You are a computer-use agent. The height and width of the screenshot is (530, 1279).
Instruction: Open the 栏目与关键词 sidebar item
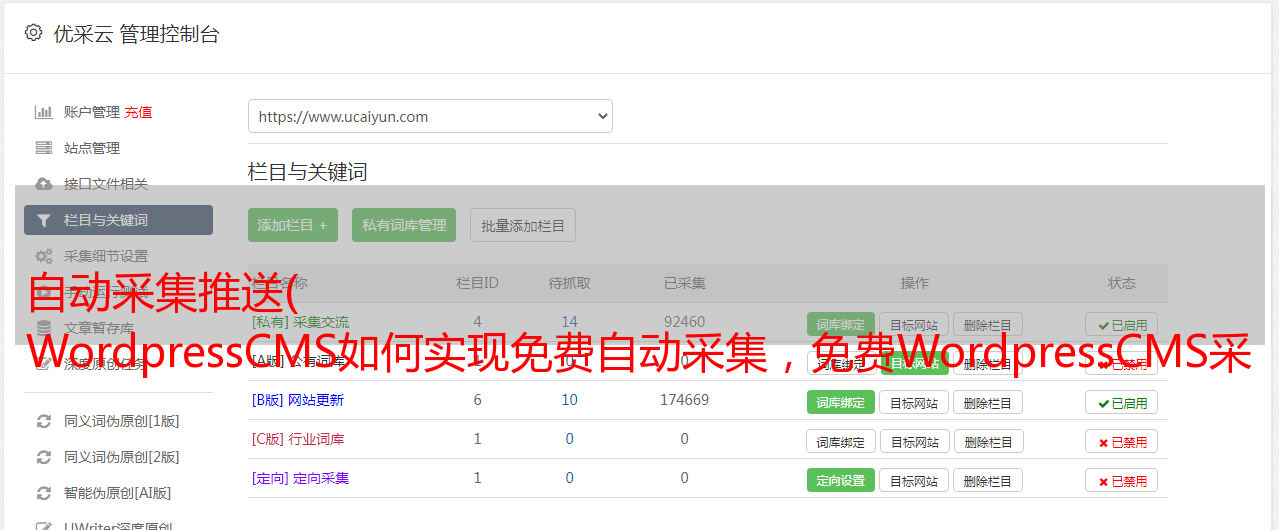pos(118,220)
